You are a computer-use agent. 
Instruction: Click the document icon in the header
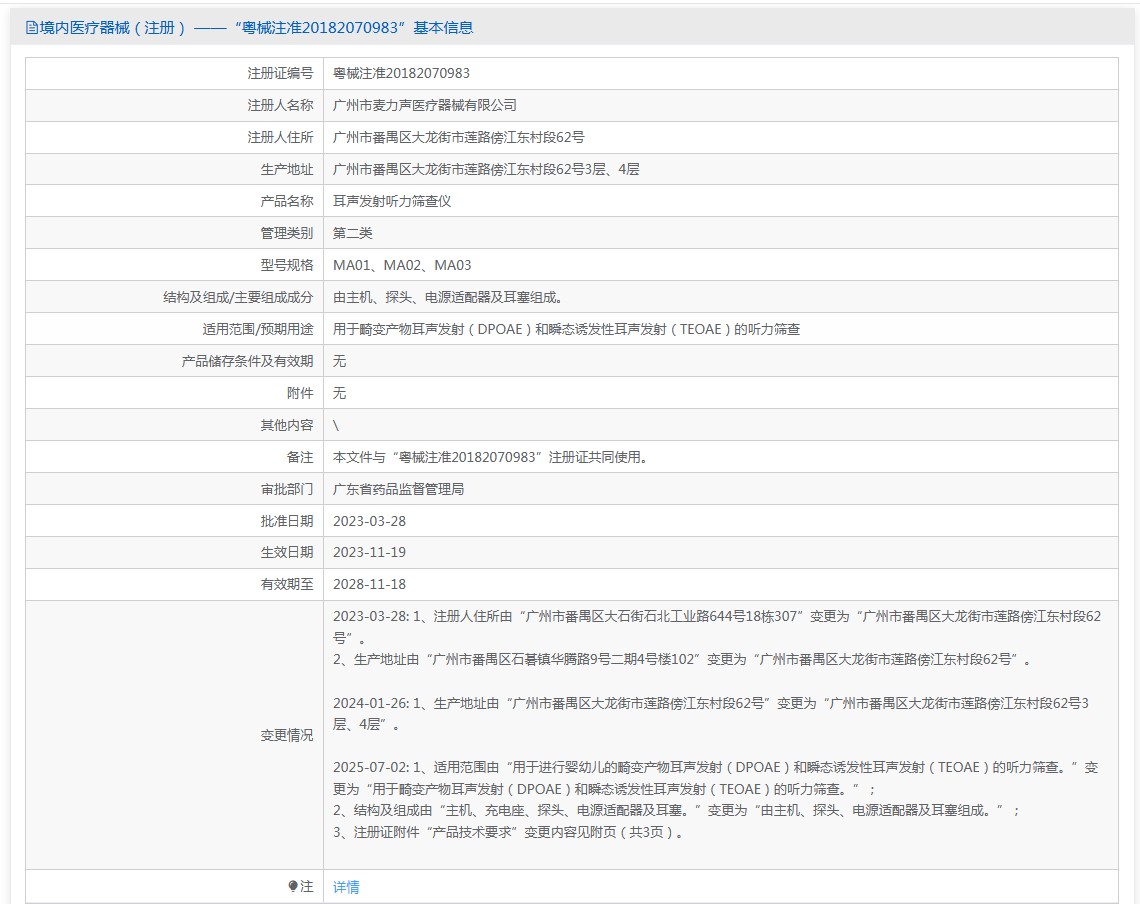(x=31, y=28)
